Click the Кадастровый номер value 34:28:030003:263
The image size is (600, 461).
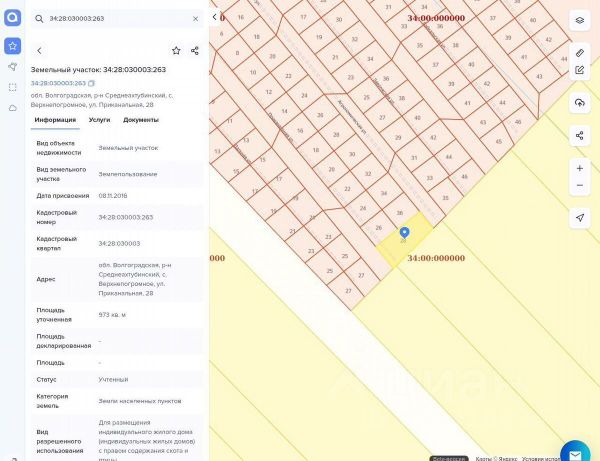point(126,217)
